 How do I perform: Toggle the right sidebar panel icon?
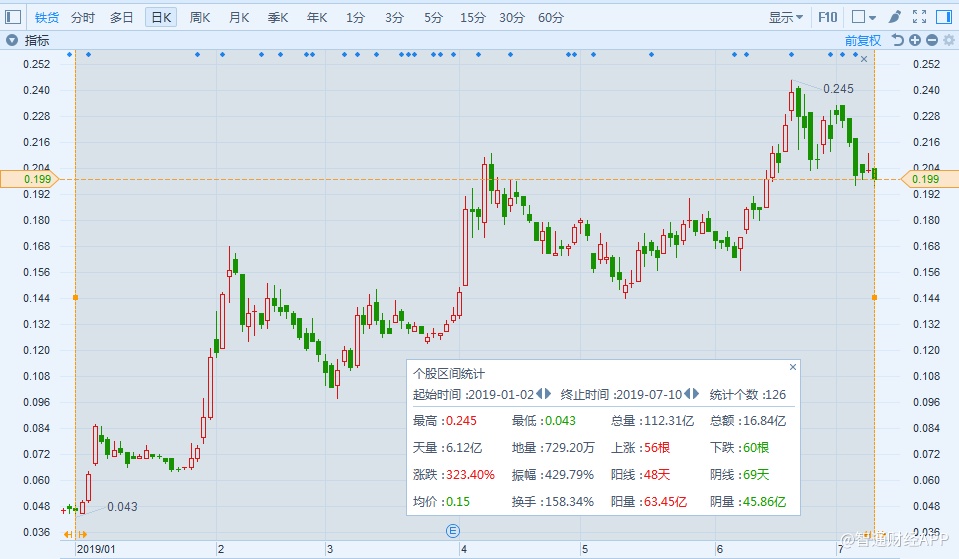pyautogui.click(x=944, y=17)
